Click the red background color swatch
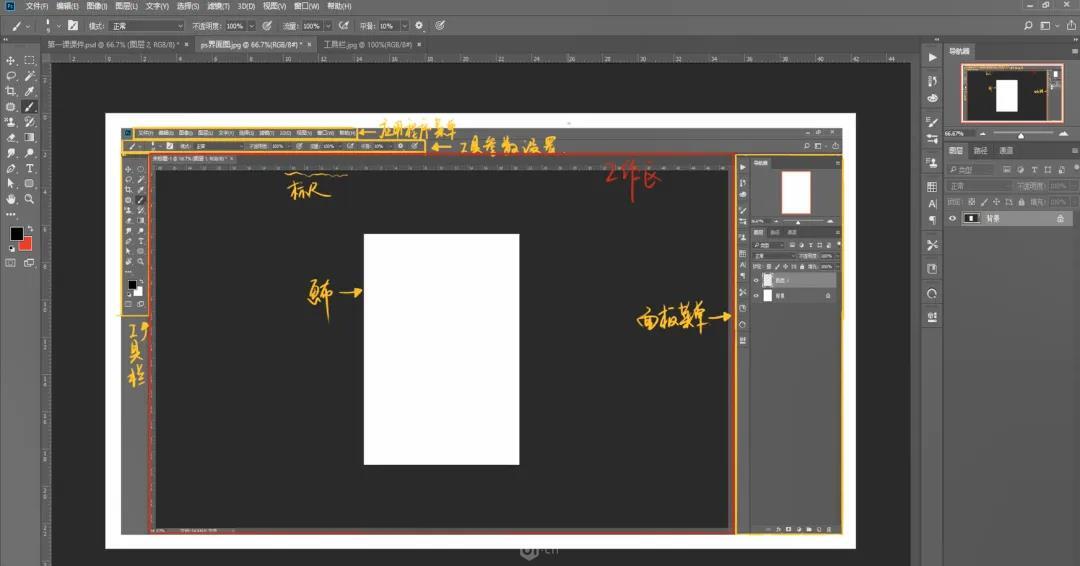Viewport: 1080px width, 566px height. pos(25,243)
